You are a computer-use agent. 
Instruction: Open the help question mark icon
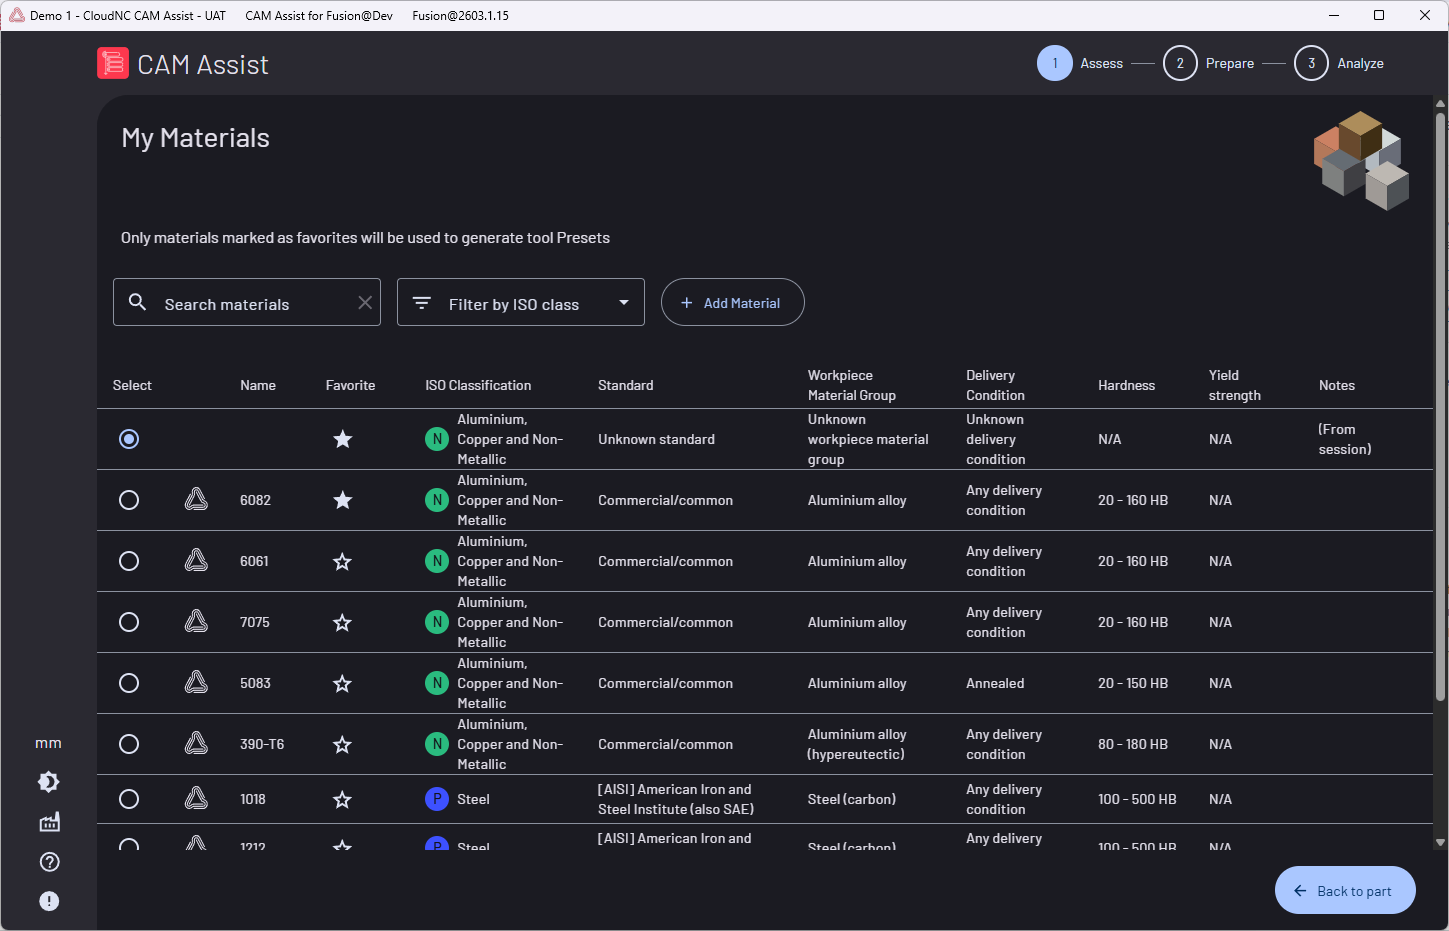[x=49, y=862]
